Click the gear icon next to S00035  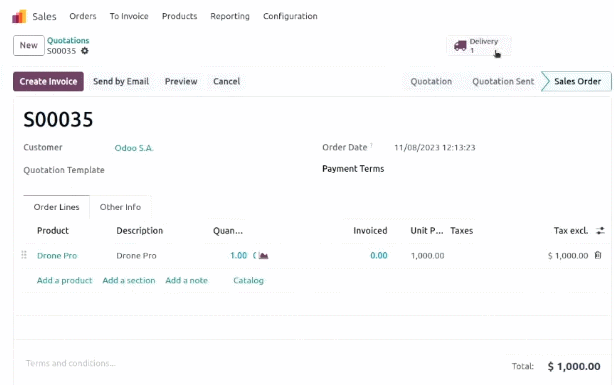(85, 51)
